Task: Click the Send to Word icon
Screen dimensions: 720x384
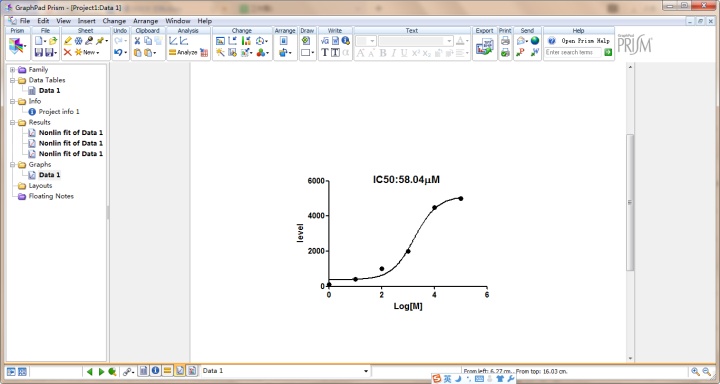Action: (x=534, y=52)
